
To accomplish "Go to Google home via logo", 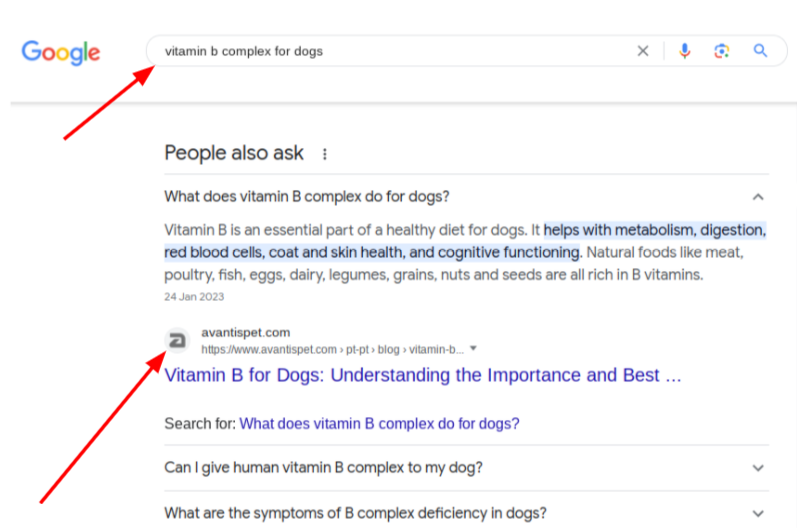I will click(60, 52).
